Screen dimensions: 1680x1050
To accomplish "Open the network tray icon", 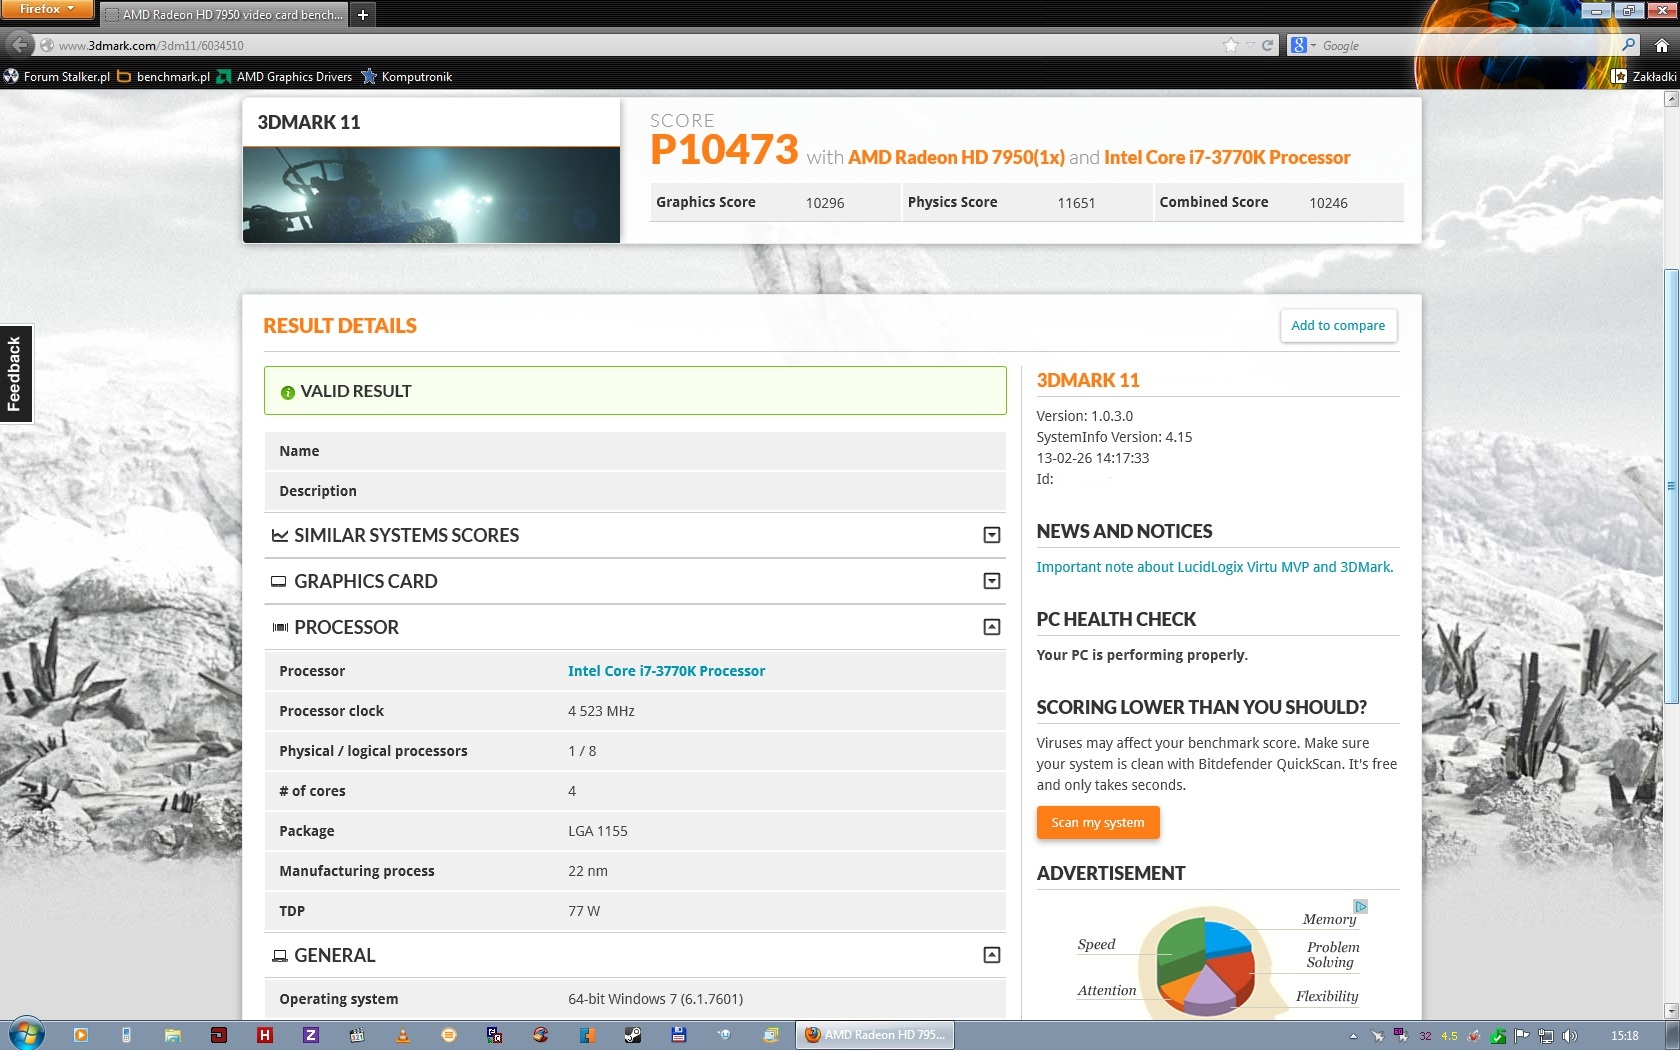I will [1546, 1036].
